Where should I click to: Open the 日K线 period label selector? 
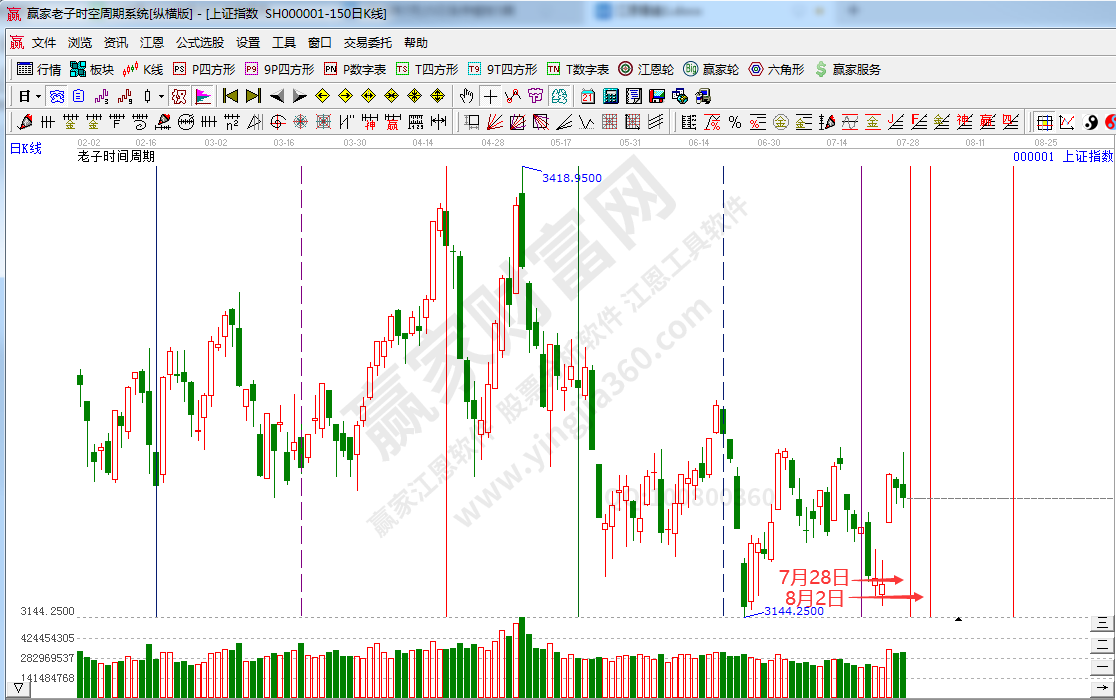click(x=26, y=148)
